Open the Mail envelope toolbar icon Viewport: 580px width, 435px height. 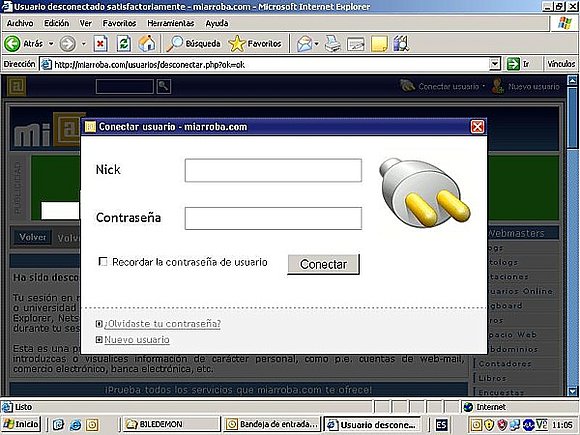click(304, 44)
